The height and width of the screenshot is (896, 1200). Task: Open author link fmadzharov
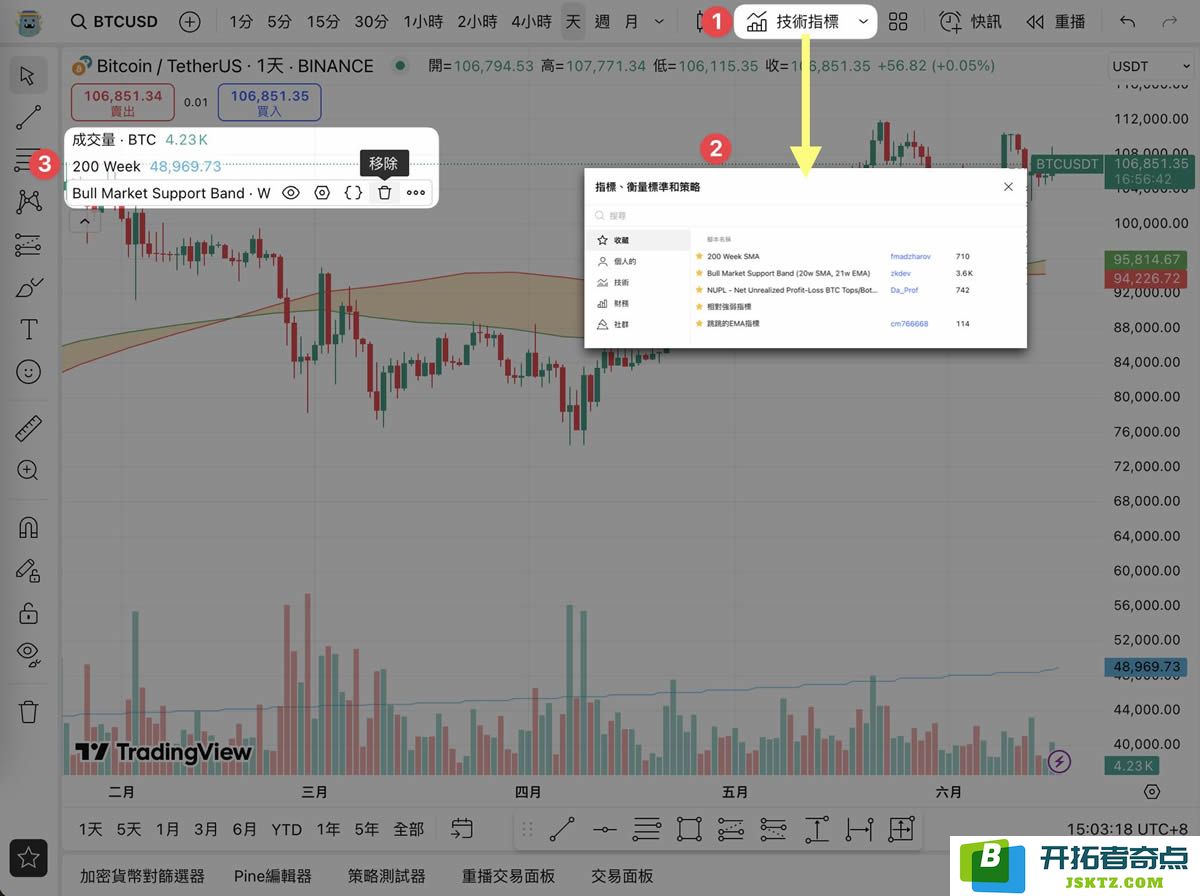point(910,257)
